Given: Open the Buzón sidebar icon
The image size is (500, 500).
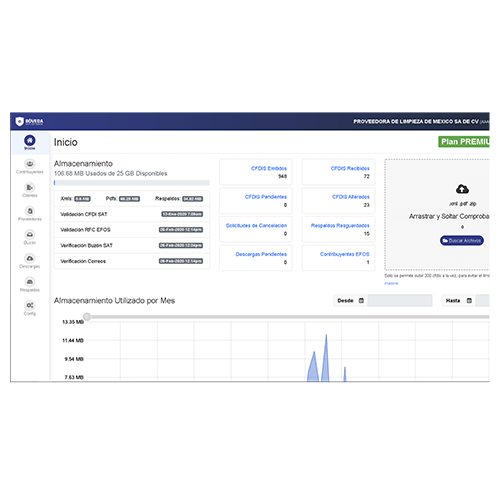Looking at the screenshot, I should pos(30,235).
